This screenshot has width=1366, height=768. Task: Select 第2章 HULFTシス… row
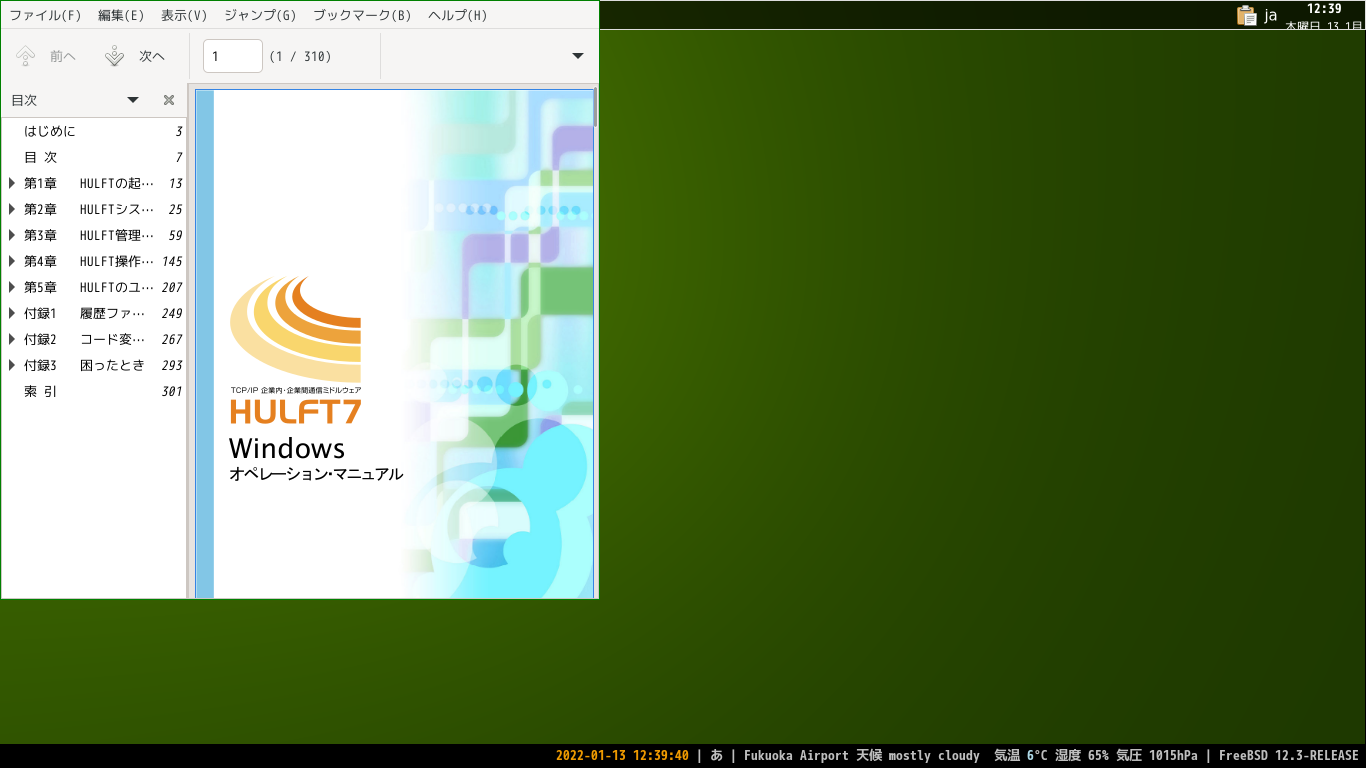coord(94,209)
